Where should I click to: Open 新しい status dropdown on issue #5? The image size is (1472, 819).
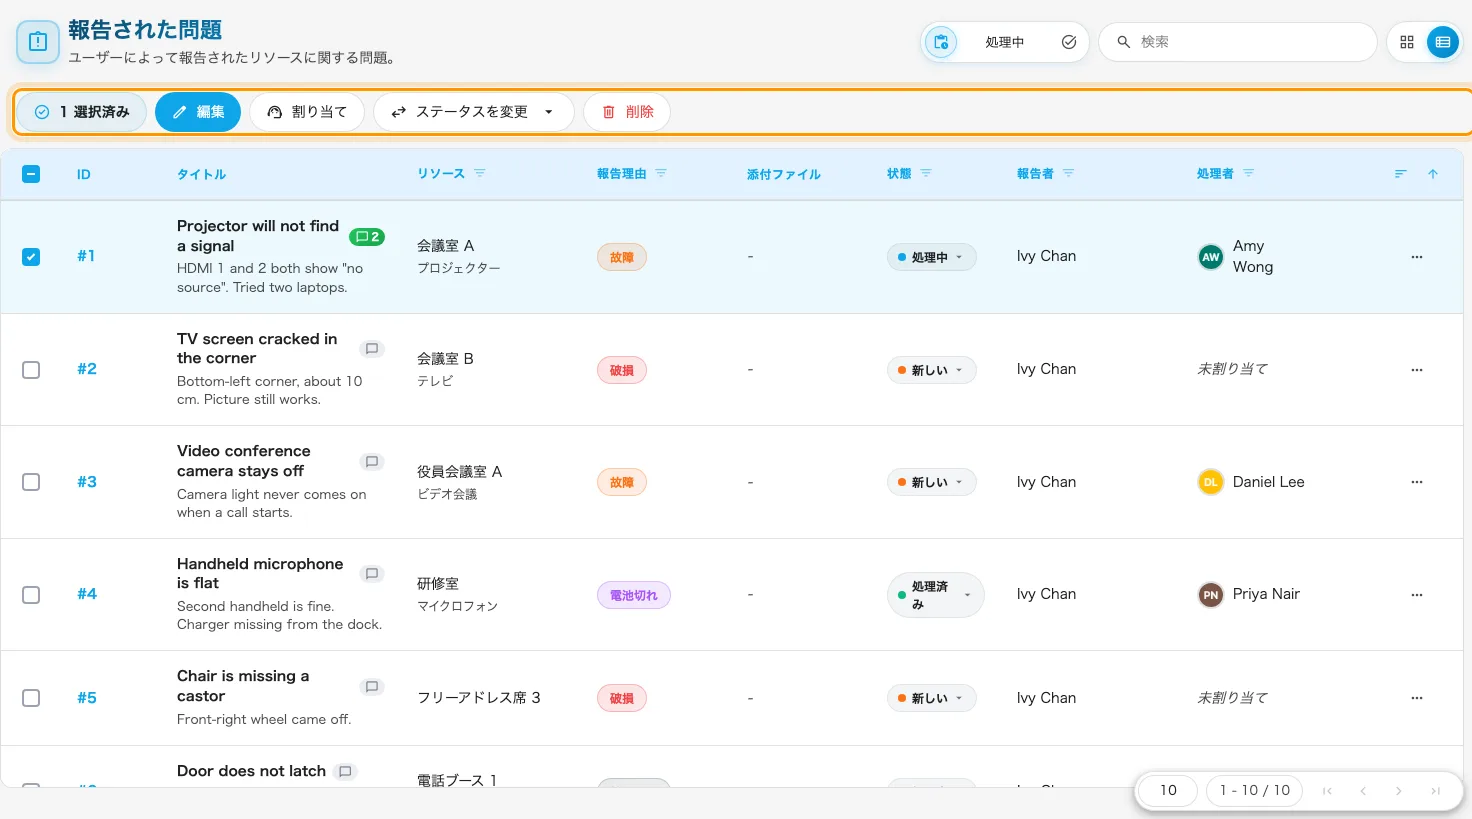931,698
